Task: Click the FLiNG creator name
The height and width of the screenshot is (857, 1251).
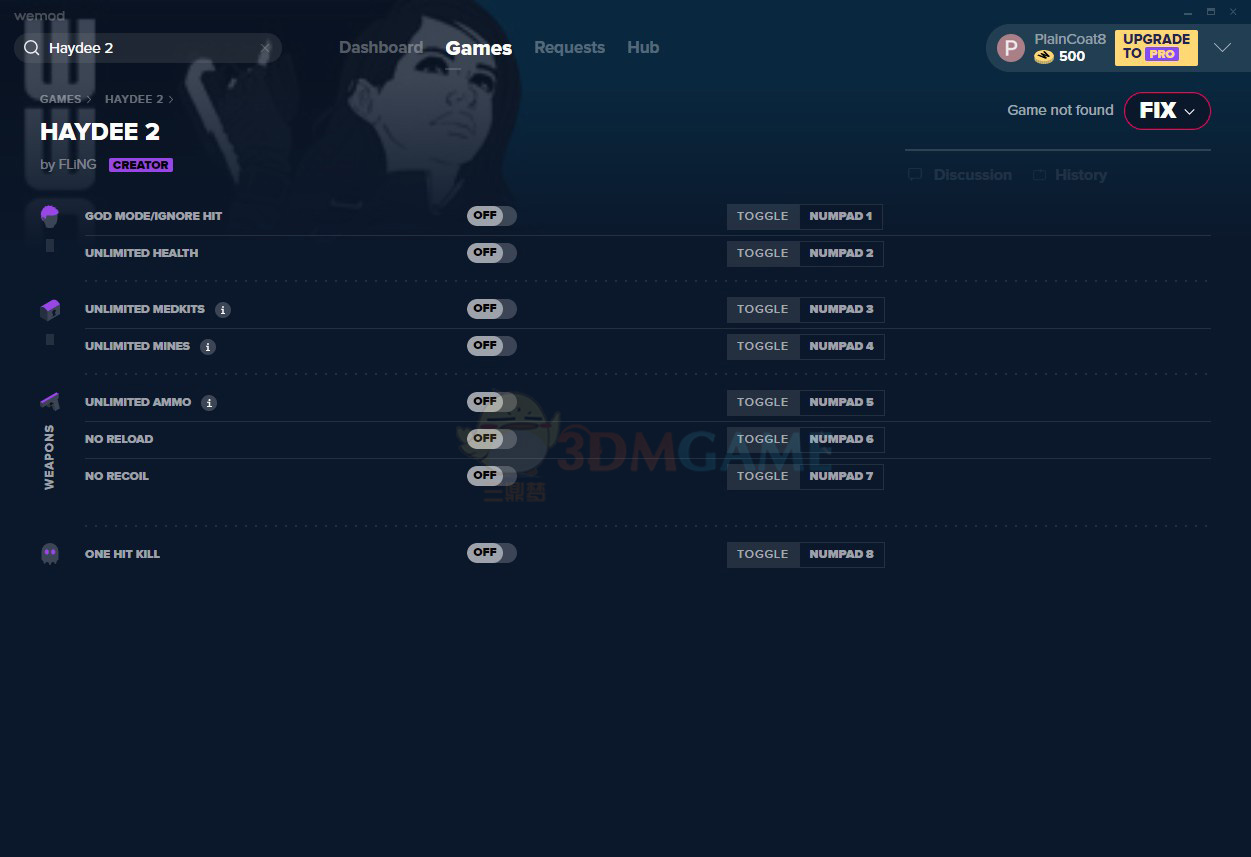Action: [78, 165]
